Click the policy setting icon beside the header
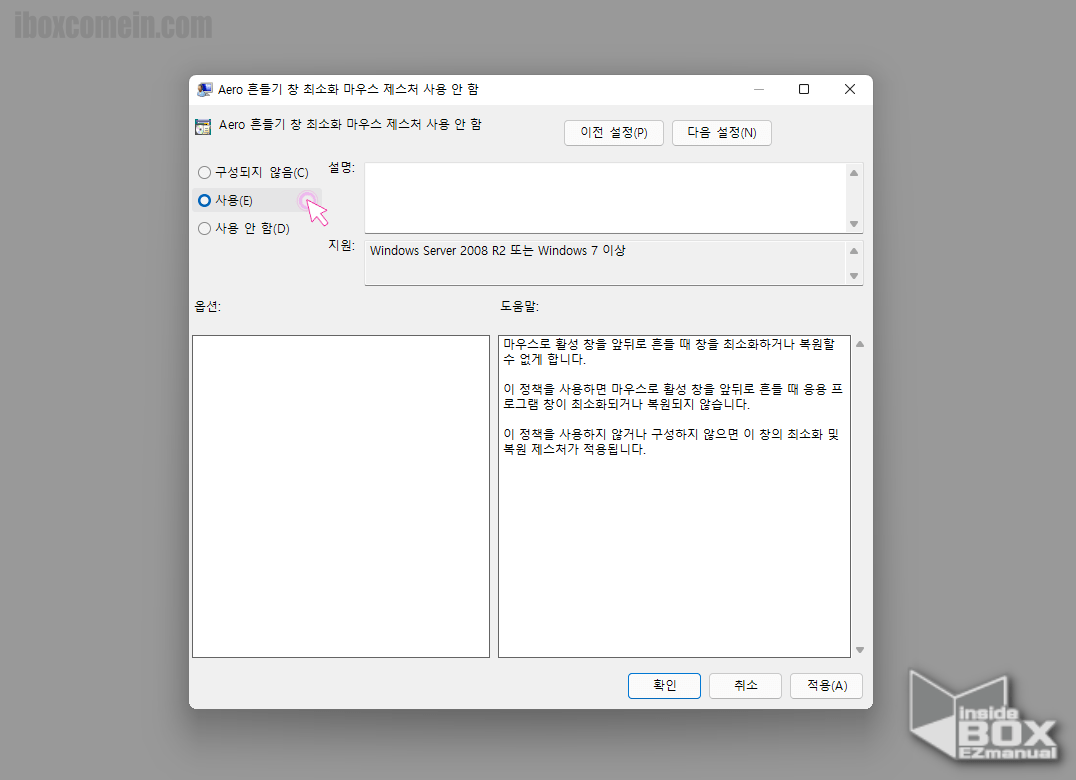Image resolution: width=1076 pixels, height=780 pixels. tap(203, 127)
